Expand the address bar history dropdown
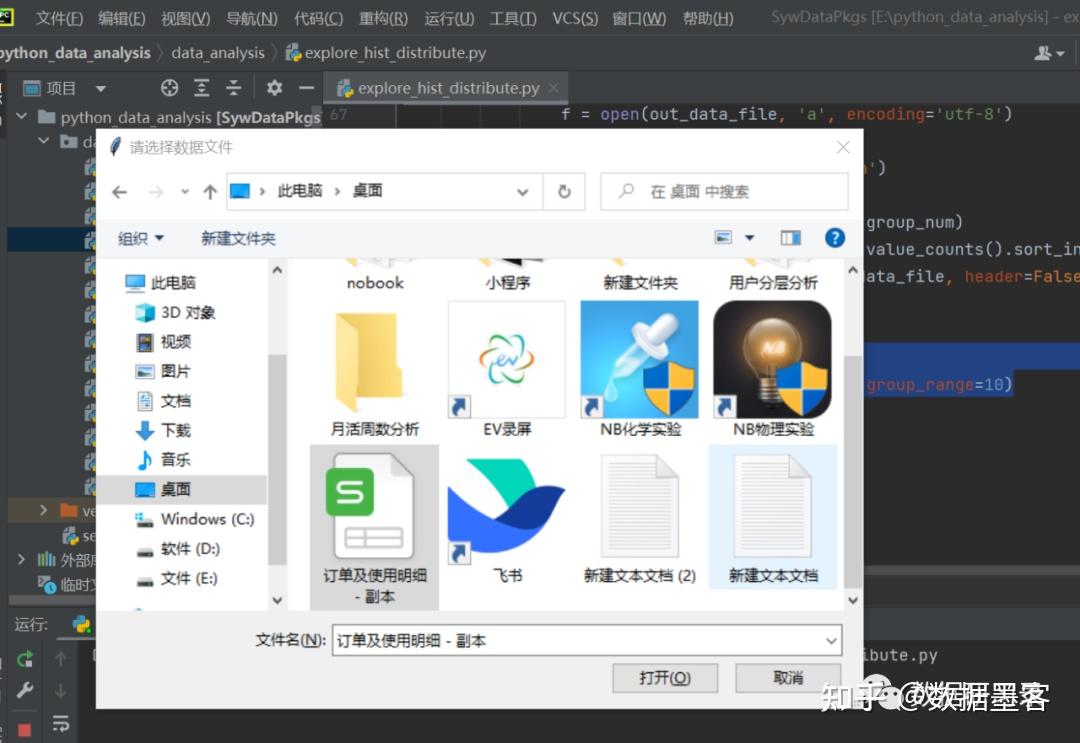1080x743 pixels. click(523, 192)
